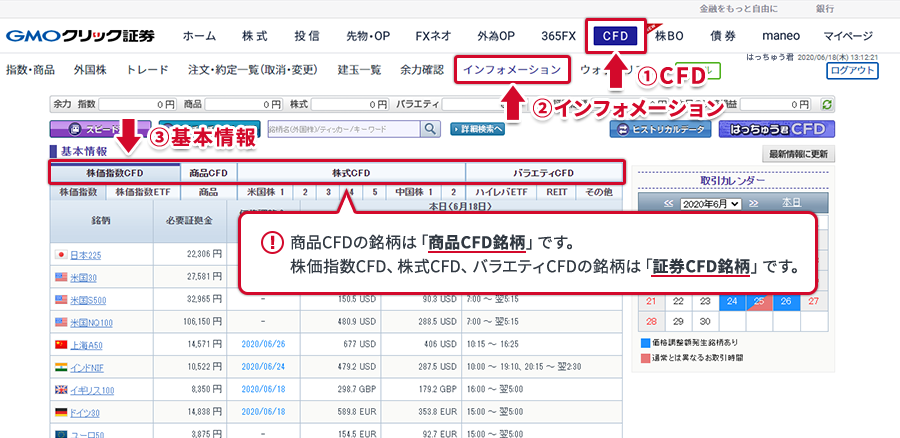Screen dimensions: 900x438
Task: Click the 本日 link in calendar
Action: pos(791,203)
